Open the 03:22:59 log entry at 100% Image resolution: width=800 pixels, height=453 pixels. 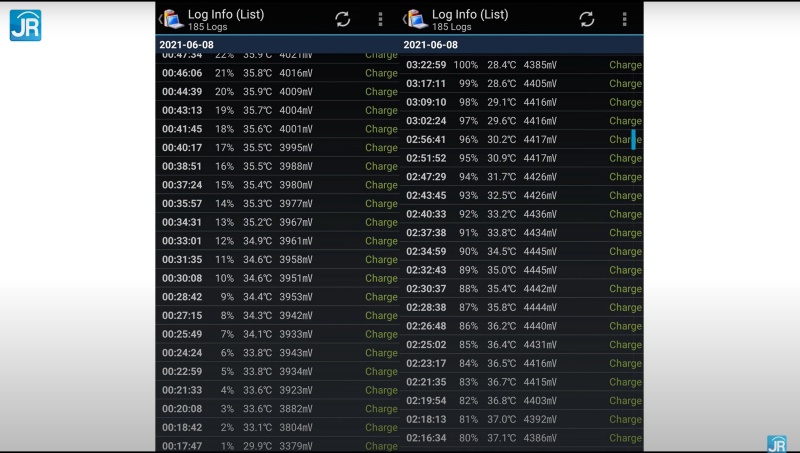pos(522,65)
